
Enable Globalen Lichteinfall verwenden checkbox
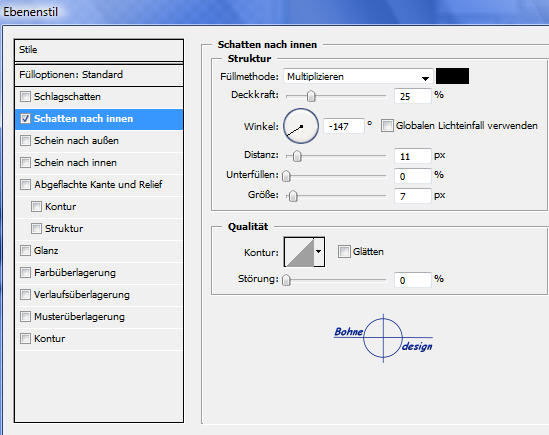point(387,126)
